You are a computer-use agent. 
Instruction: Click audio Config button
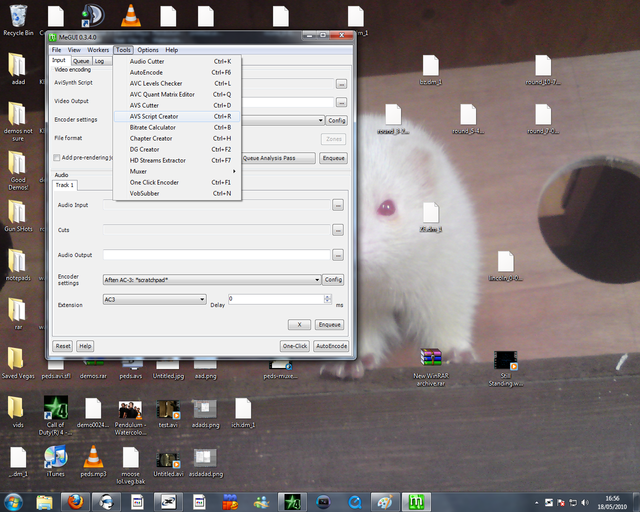point(333,280)
